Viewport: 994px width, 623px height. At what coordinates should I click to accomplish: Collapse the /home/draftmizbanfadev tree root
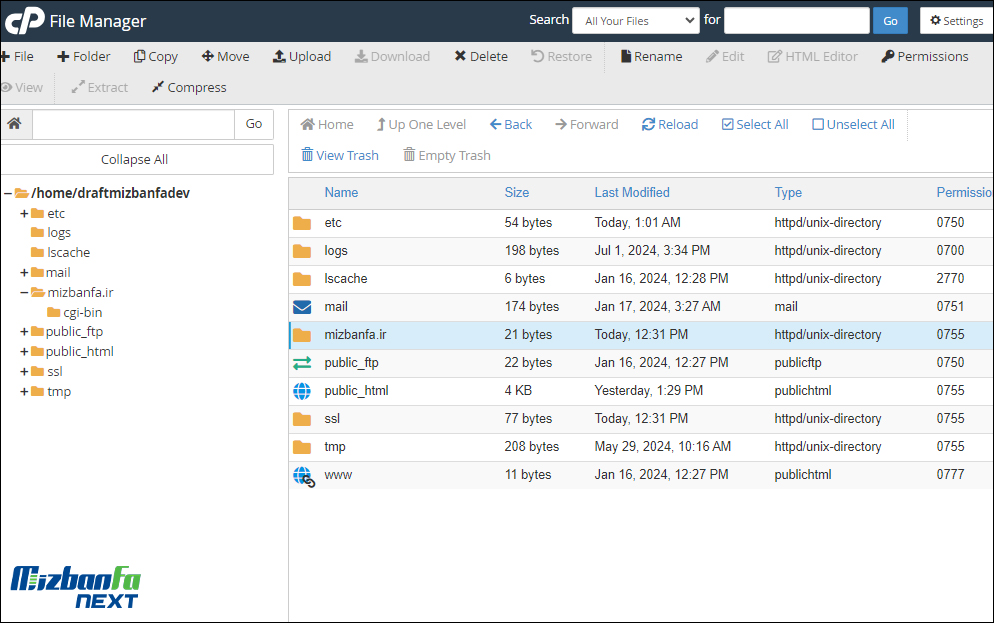point(8,193)
